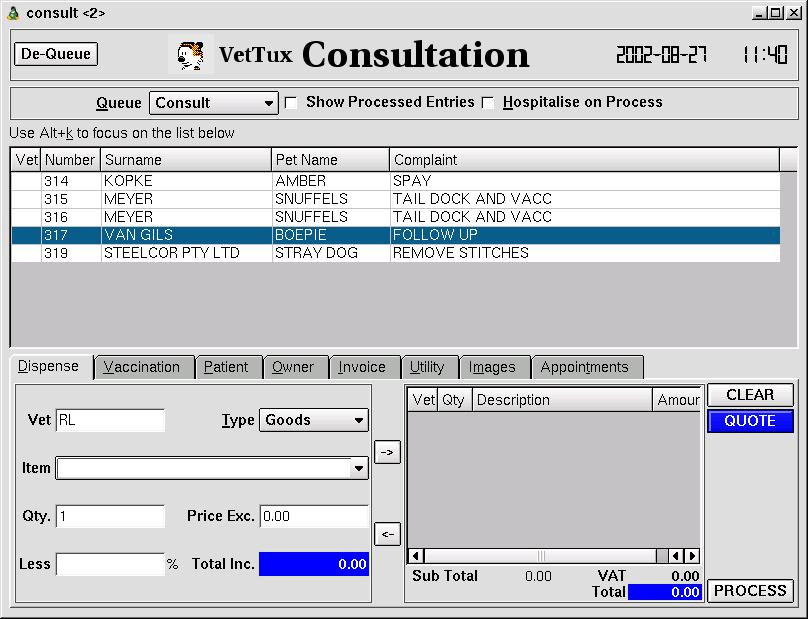Sort by the Surname column header

click(x=186, y=160)
